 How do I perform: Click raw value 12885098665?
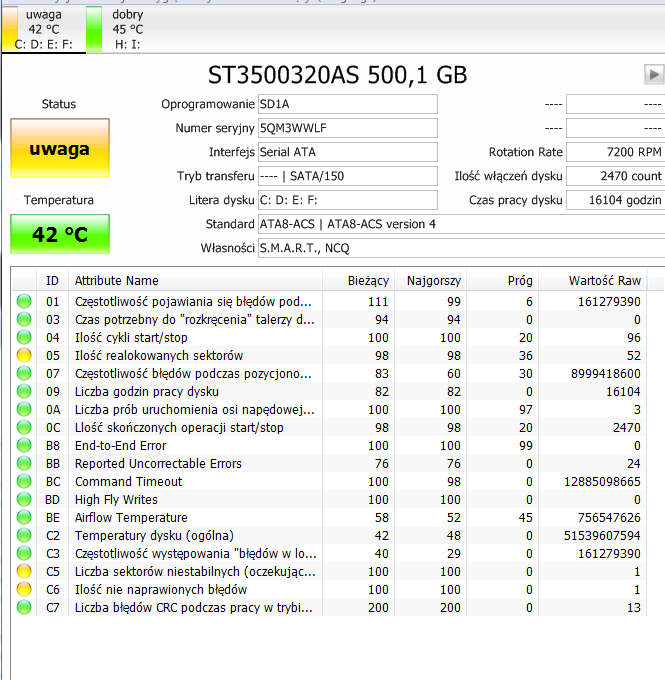602,481
